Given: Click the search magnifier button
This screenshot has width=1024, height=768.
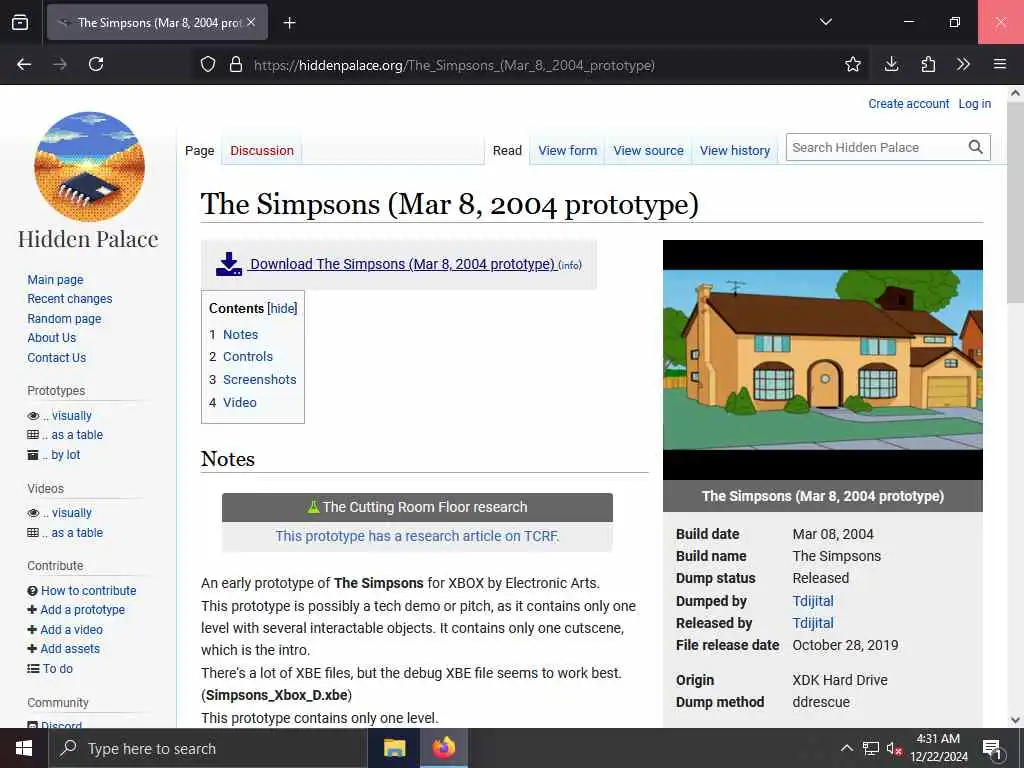Looking at the screenshot, I should click(x=975, y=148).
